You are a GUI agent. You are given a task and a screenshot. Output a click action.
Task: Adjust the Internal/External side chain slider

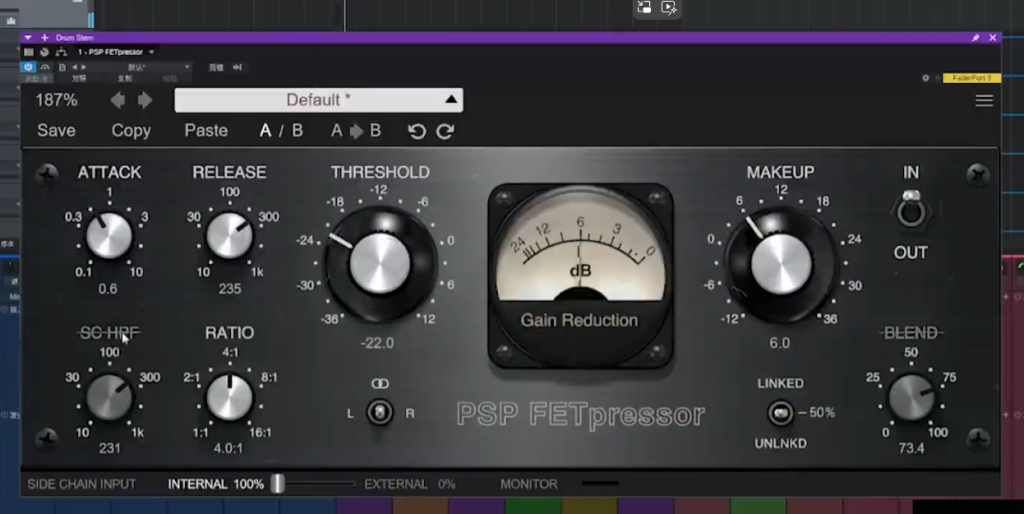pyautogui.click(x=278, y=484)
